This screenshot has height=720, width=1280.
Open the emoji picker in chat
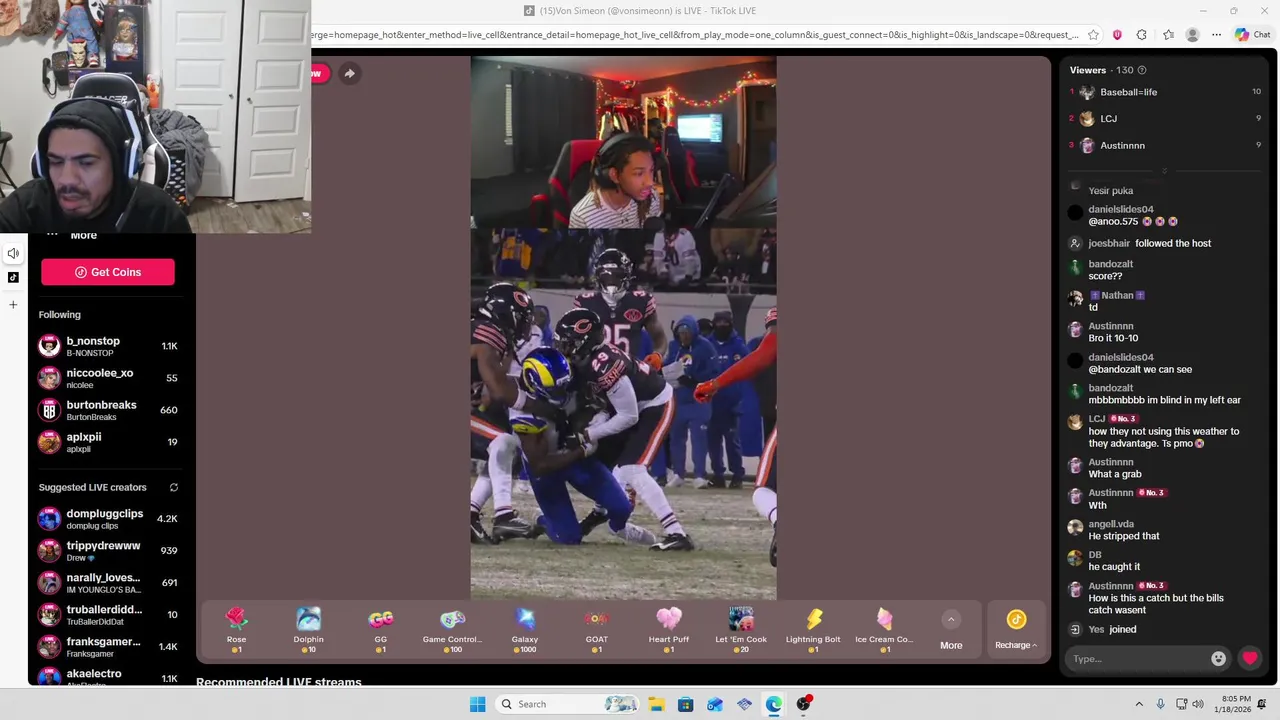pos(1218,659)
